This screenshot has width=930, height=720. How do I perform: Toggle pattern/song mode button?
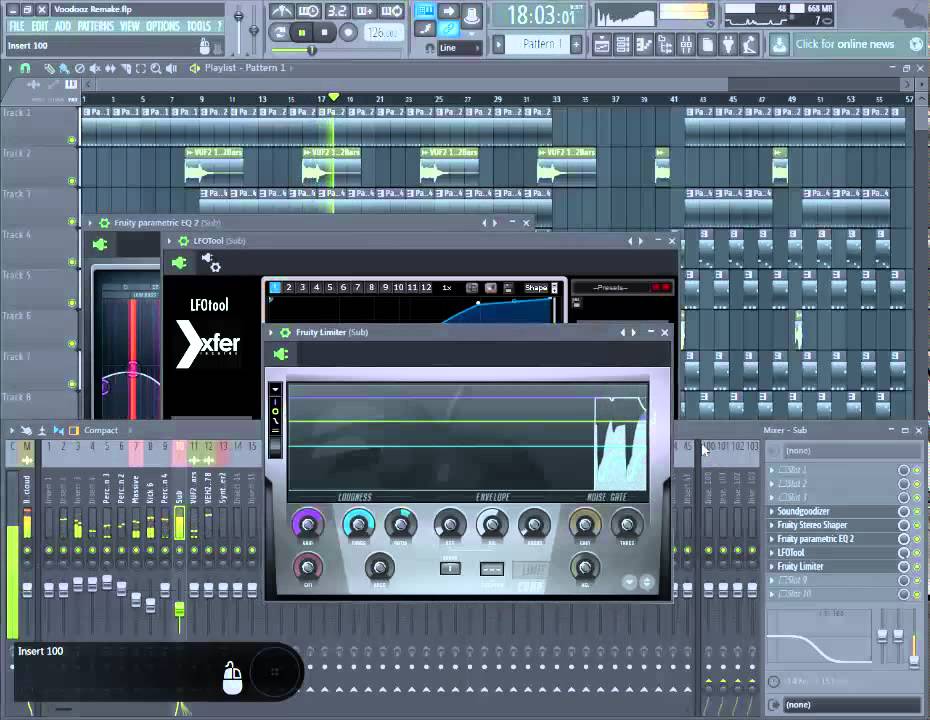(x=278, y=32)
